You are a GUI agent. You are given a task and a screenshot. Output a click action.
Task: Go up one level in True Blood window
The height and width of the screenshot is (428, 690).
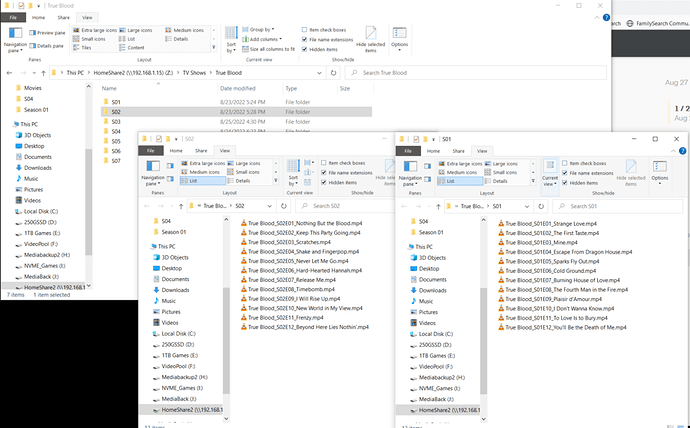click(x=43, y=73)
